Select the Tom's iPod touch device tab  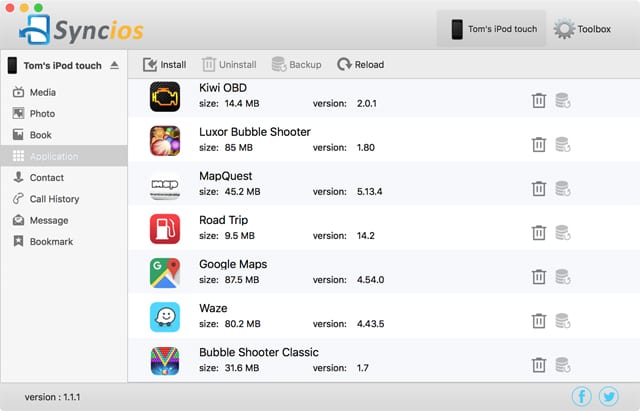coord(492,29)
